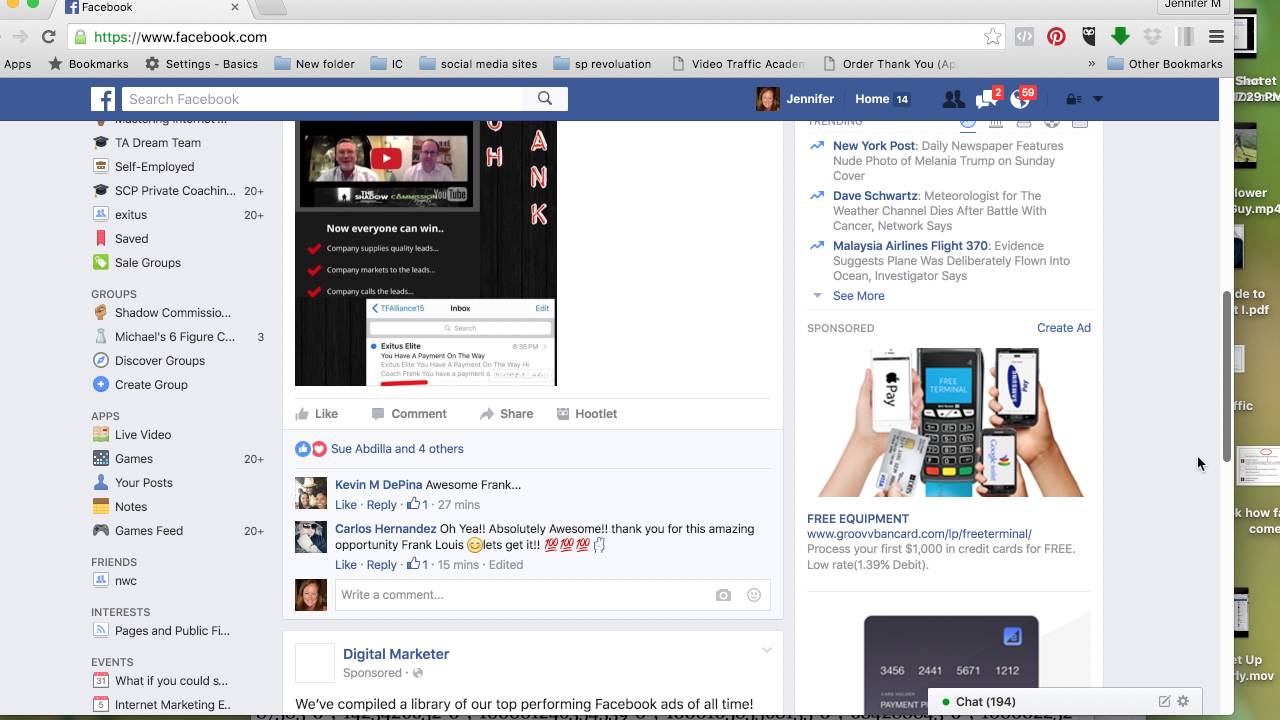Click the Facebook logo to go home

tap(103, 98)
